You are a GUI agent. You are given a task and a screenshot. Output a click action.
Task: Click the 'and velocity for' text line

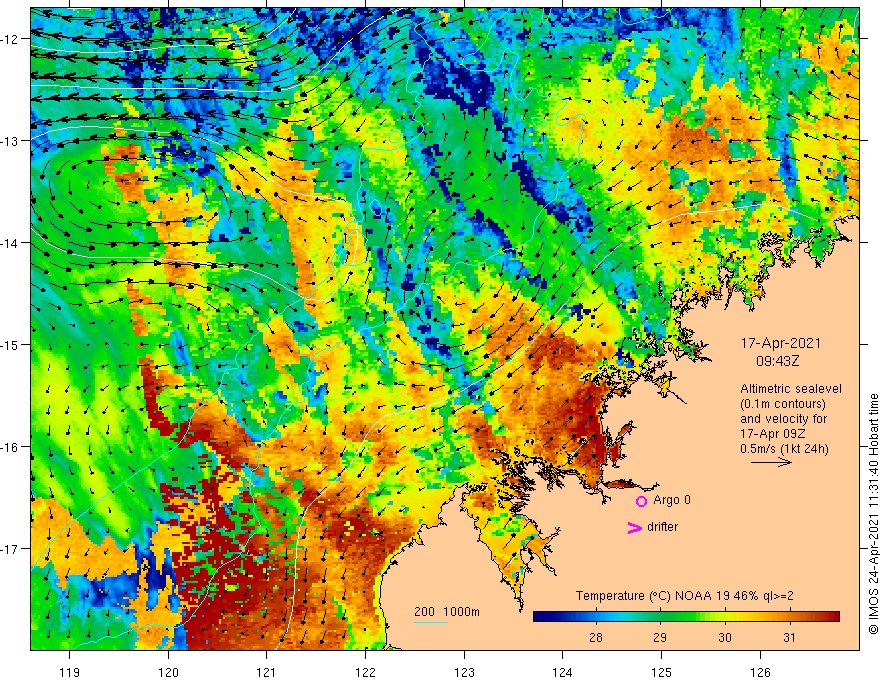[783, 419]
